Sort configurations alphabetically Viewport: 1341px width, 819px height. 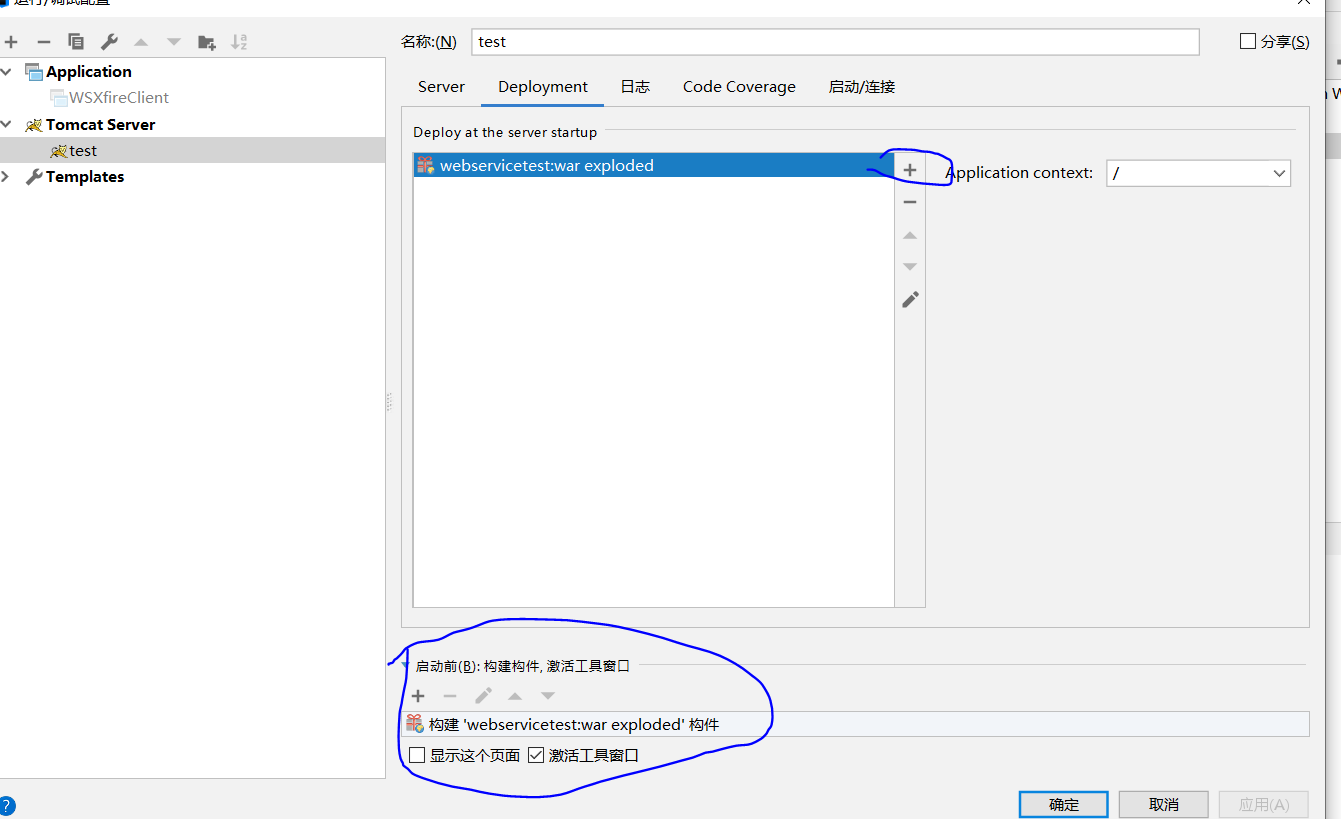[x=239, y=42]
